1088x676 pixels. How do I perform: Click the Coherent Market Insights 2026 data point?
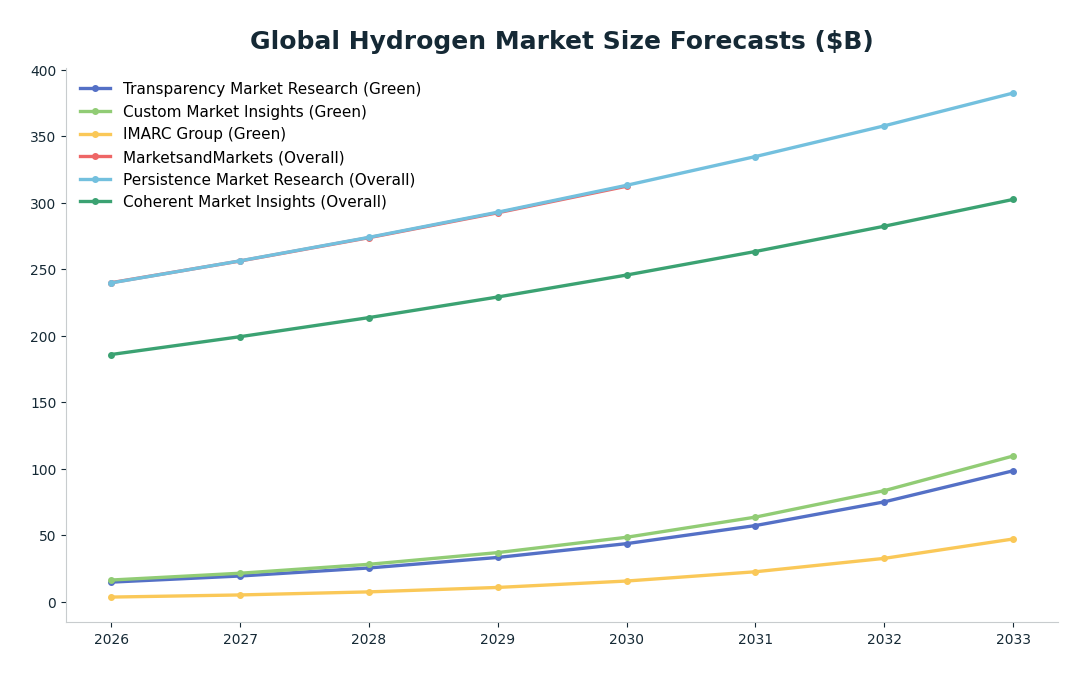112,355
